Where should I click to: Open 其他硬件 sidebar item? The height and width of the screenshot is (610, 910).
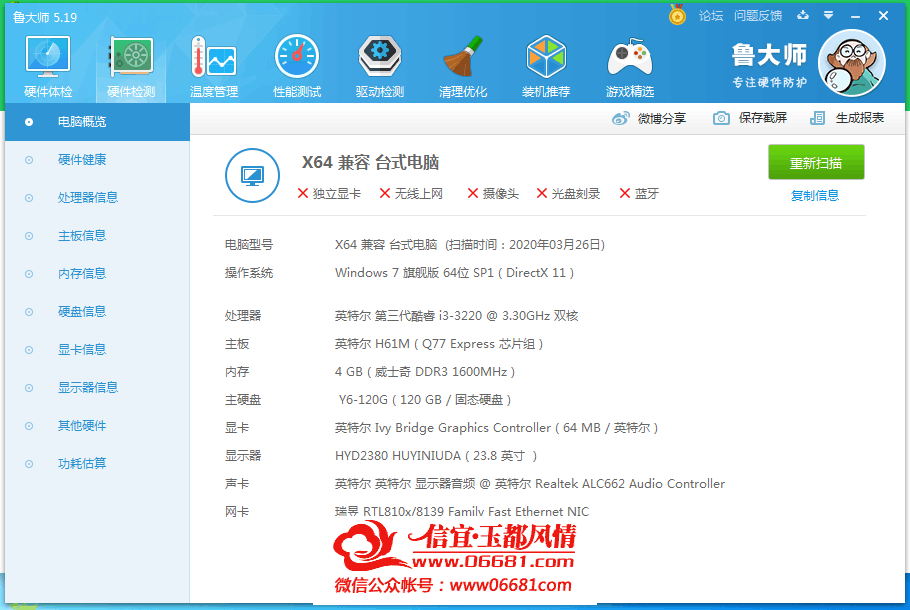98,425
